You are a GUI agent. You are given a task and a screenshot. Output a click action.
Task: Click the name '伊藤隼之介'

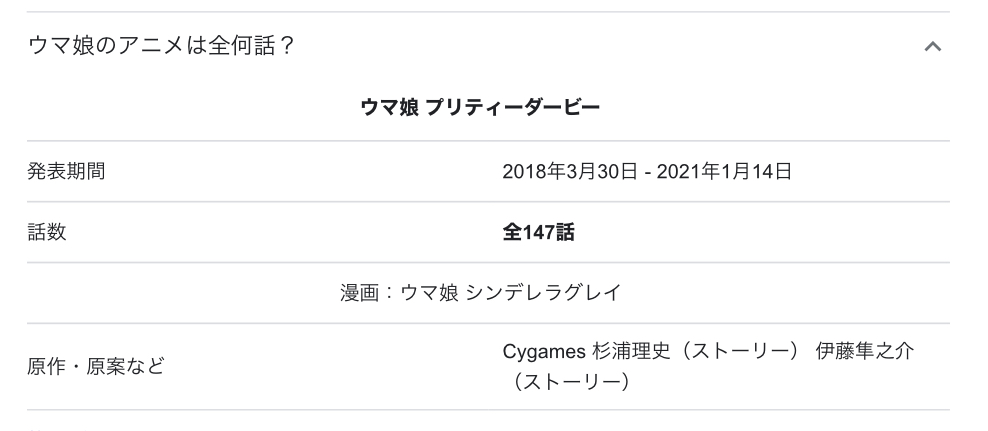coord(864,354)
